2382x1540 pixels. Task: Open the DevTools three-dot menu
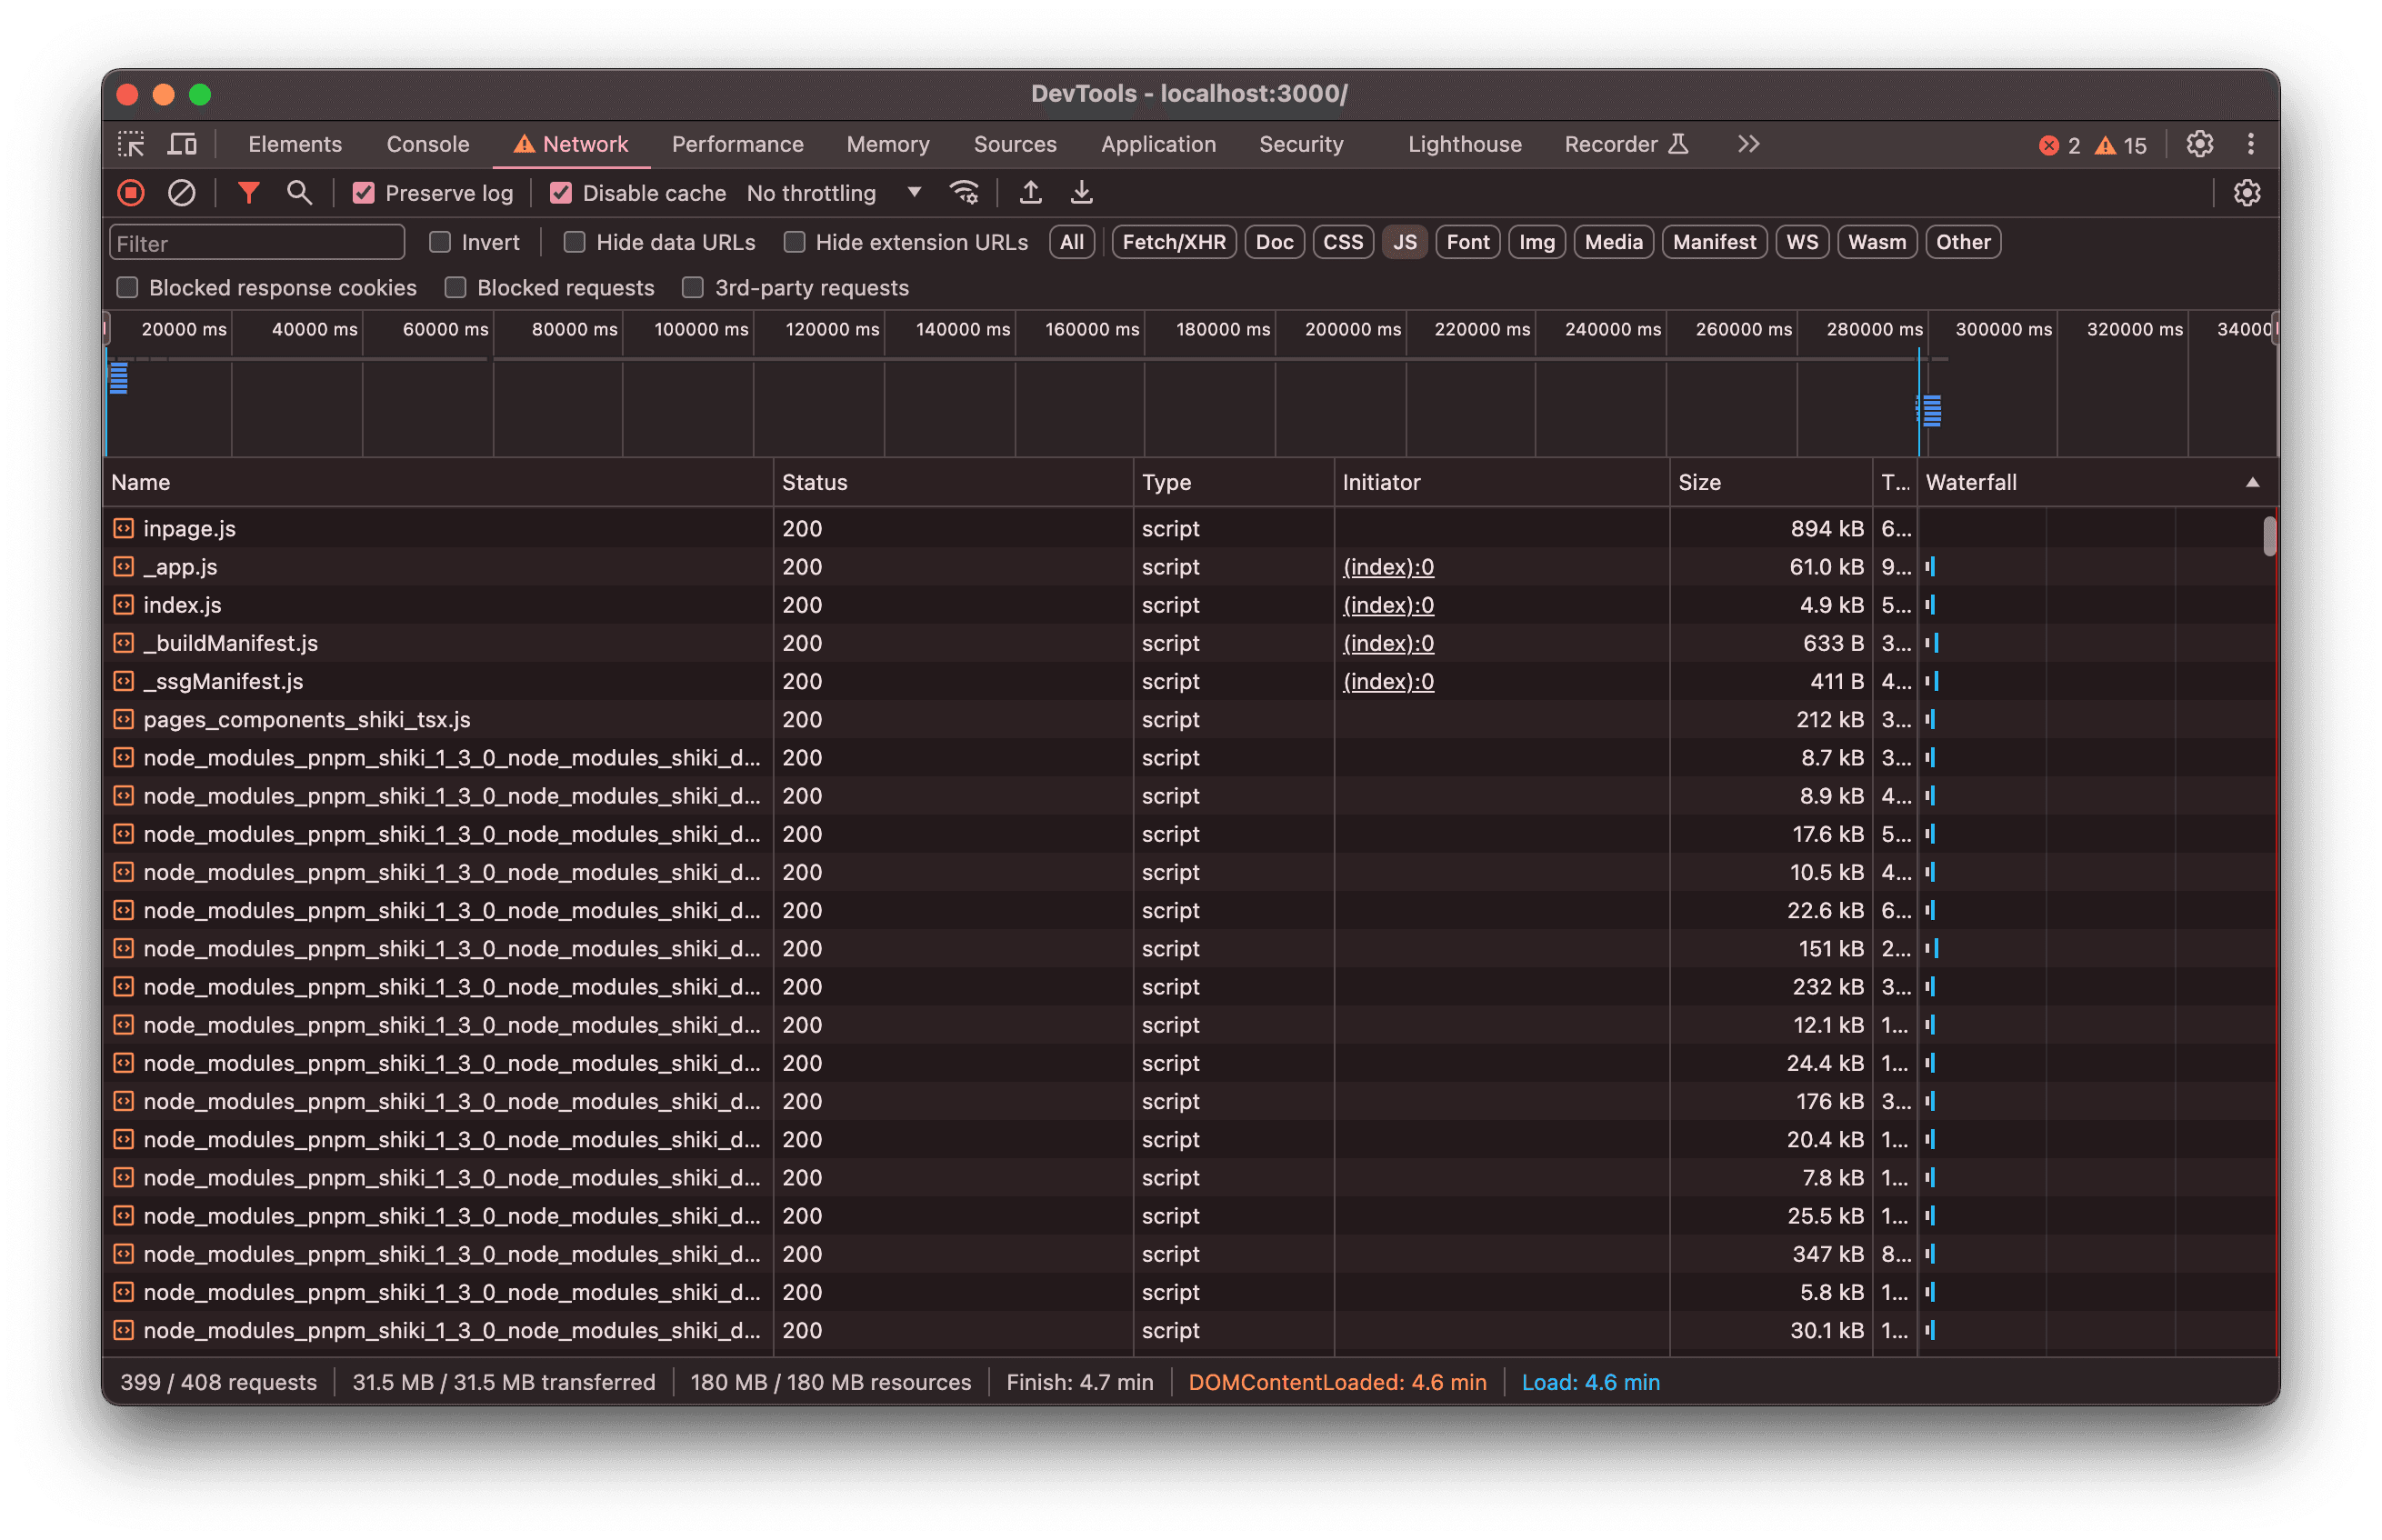pyautogui.click(x=2250, y=144)
